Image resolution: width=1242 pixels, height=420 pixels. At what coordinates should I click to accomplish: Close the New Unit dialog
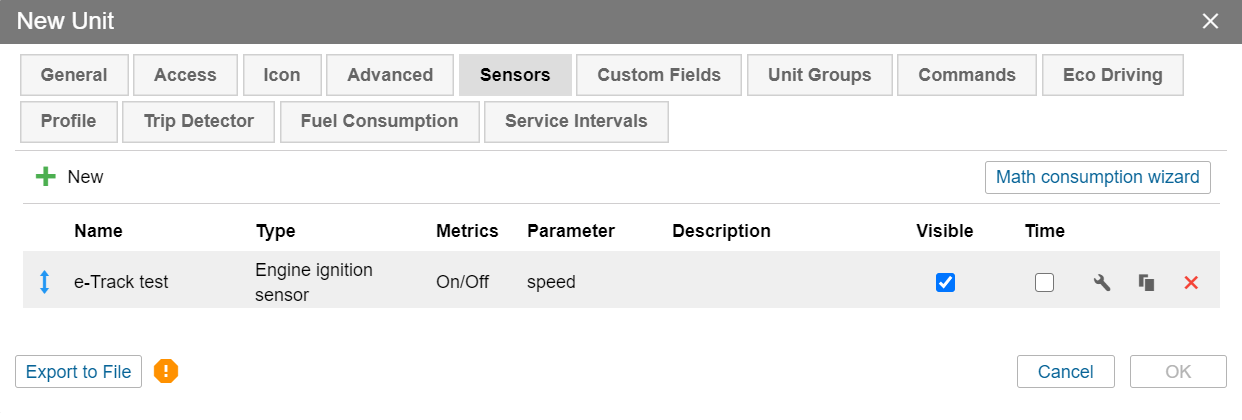pos(1210,21)
